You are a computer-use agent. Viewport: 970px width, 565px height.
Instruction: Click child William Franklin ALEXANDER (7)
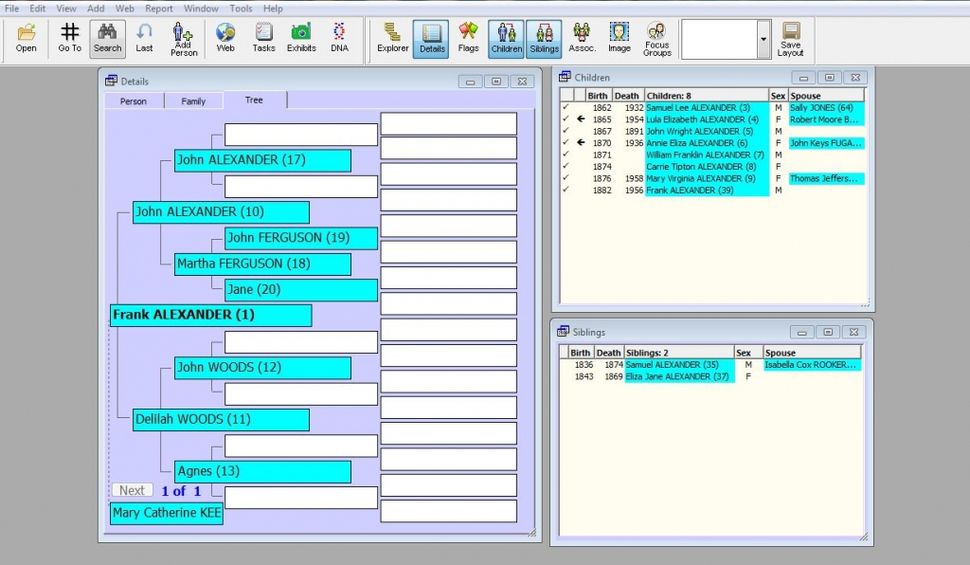coord(705,155)
